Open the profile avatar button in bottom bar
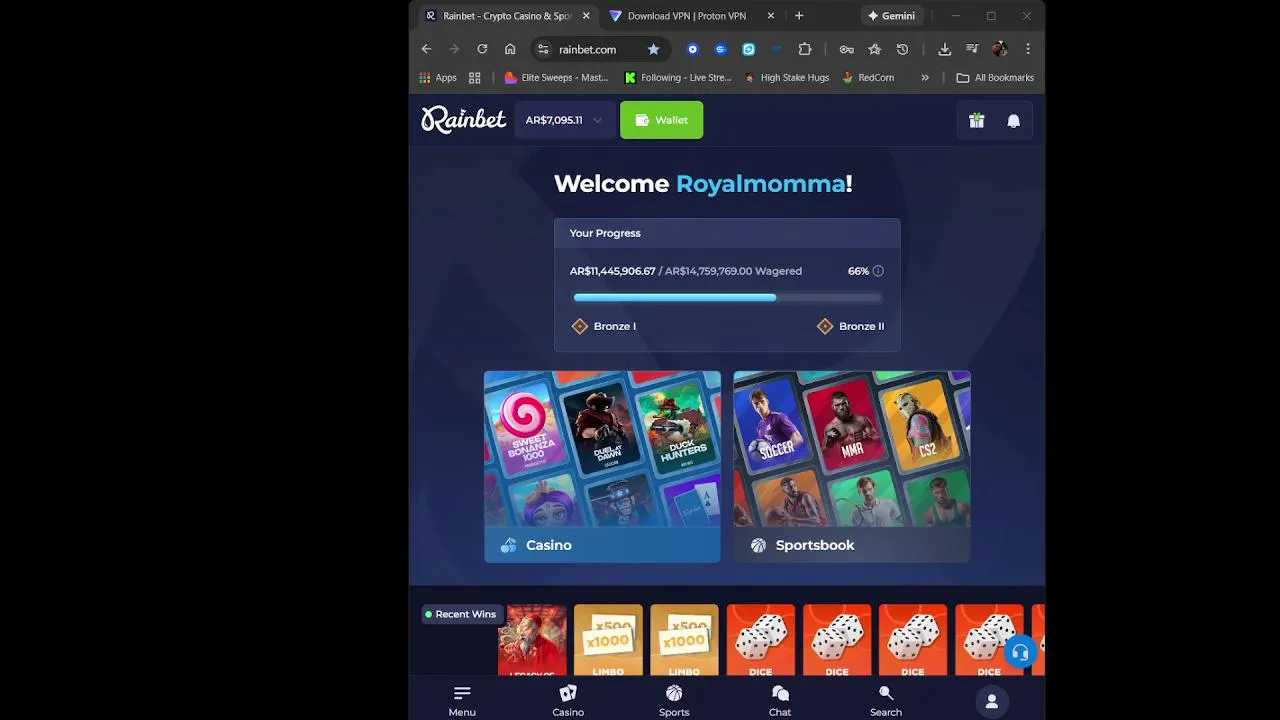This screenshot has height=720, width=1280. click(x=991, y=701)
